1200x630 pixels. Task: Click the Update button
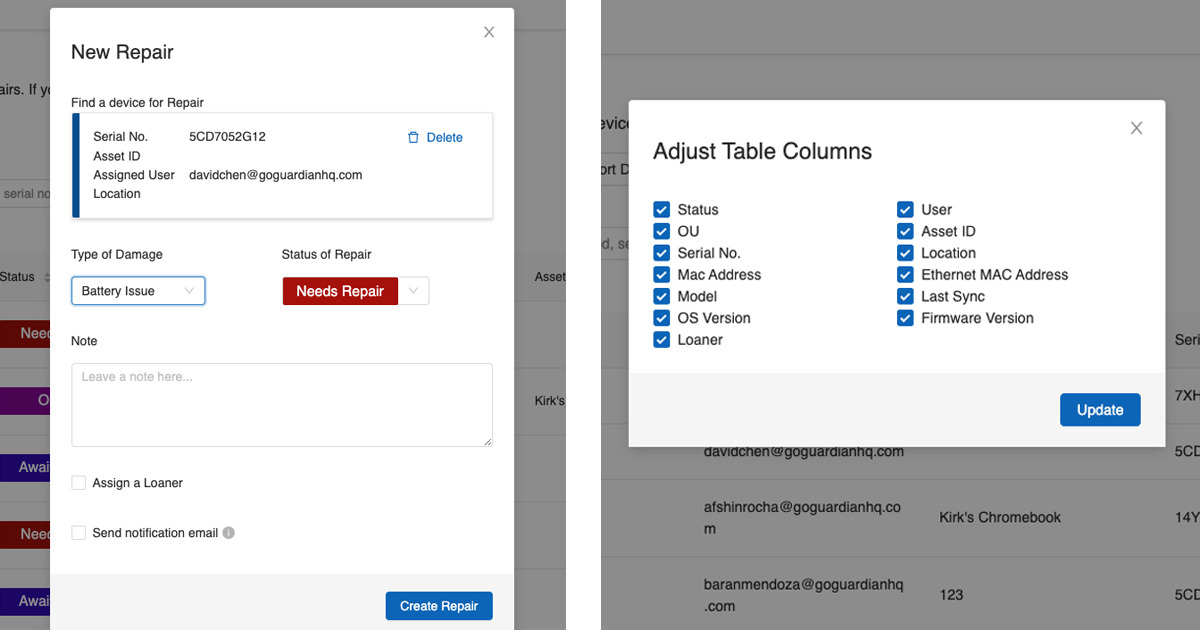pos(1100,410)
